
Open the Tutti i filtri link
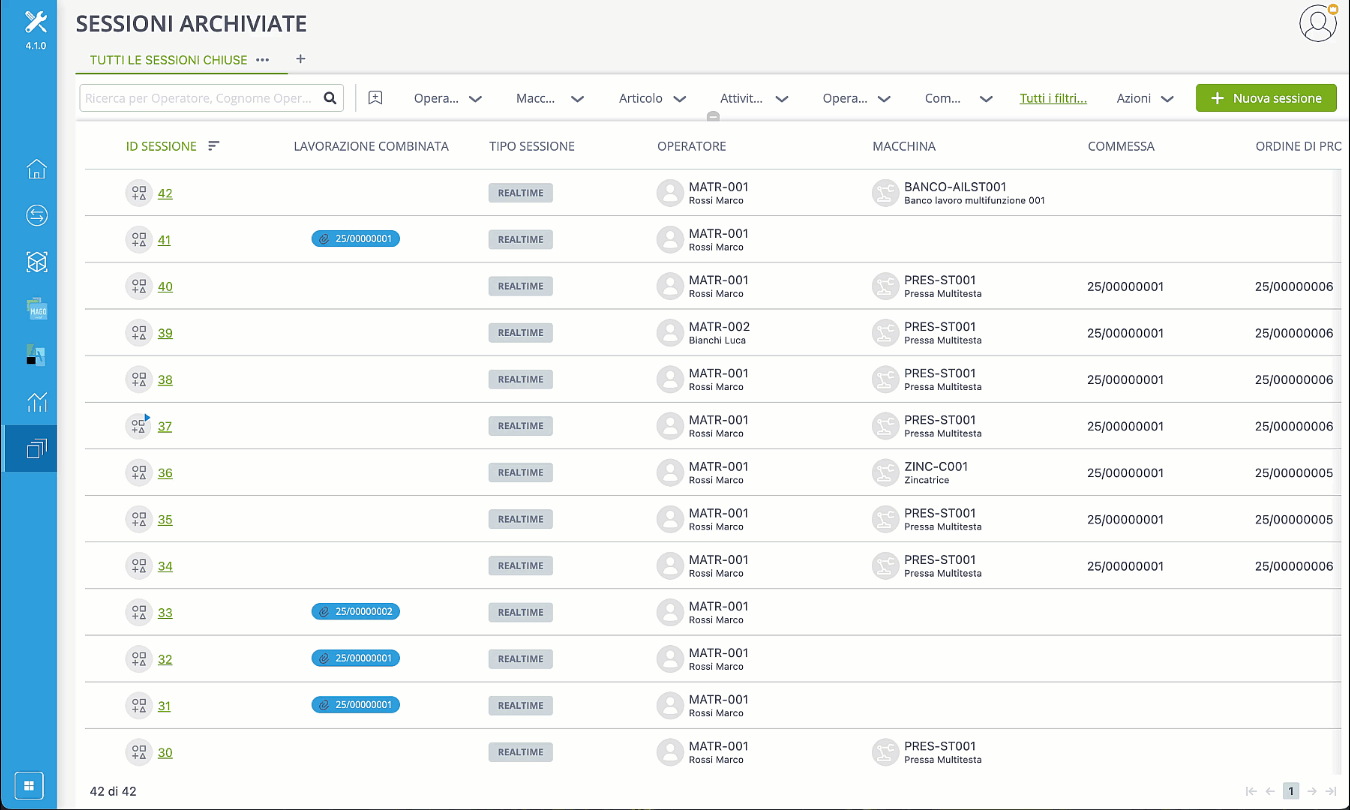tap(1053, 98)
